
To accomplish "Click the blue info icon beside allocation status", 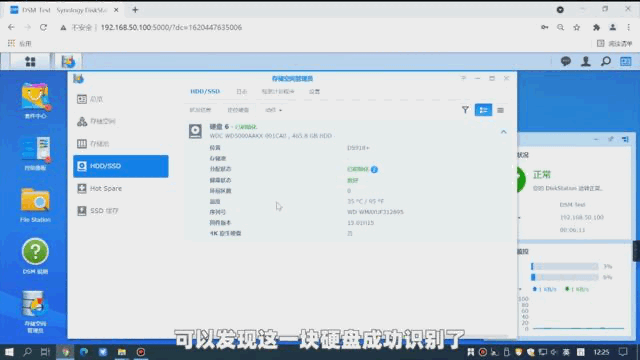I will point(374,169).
